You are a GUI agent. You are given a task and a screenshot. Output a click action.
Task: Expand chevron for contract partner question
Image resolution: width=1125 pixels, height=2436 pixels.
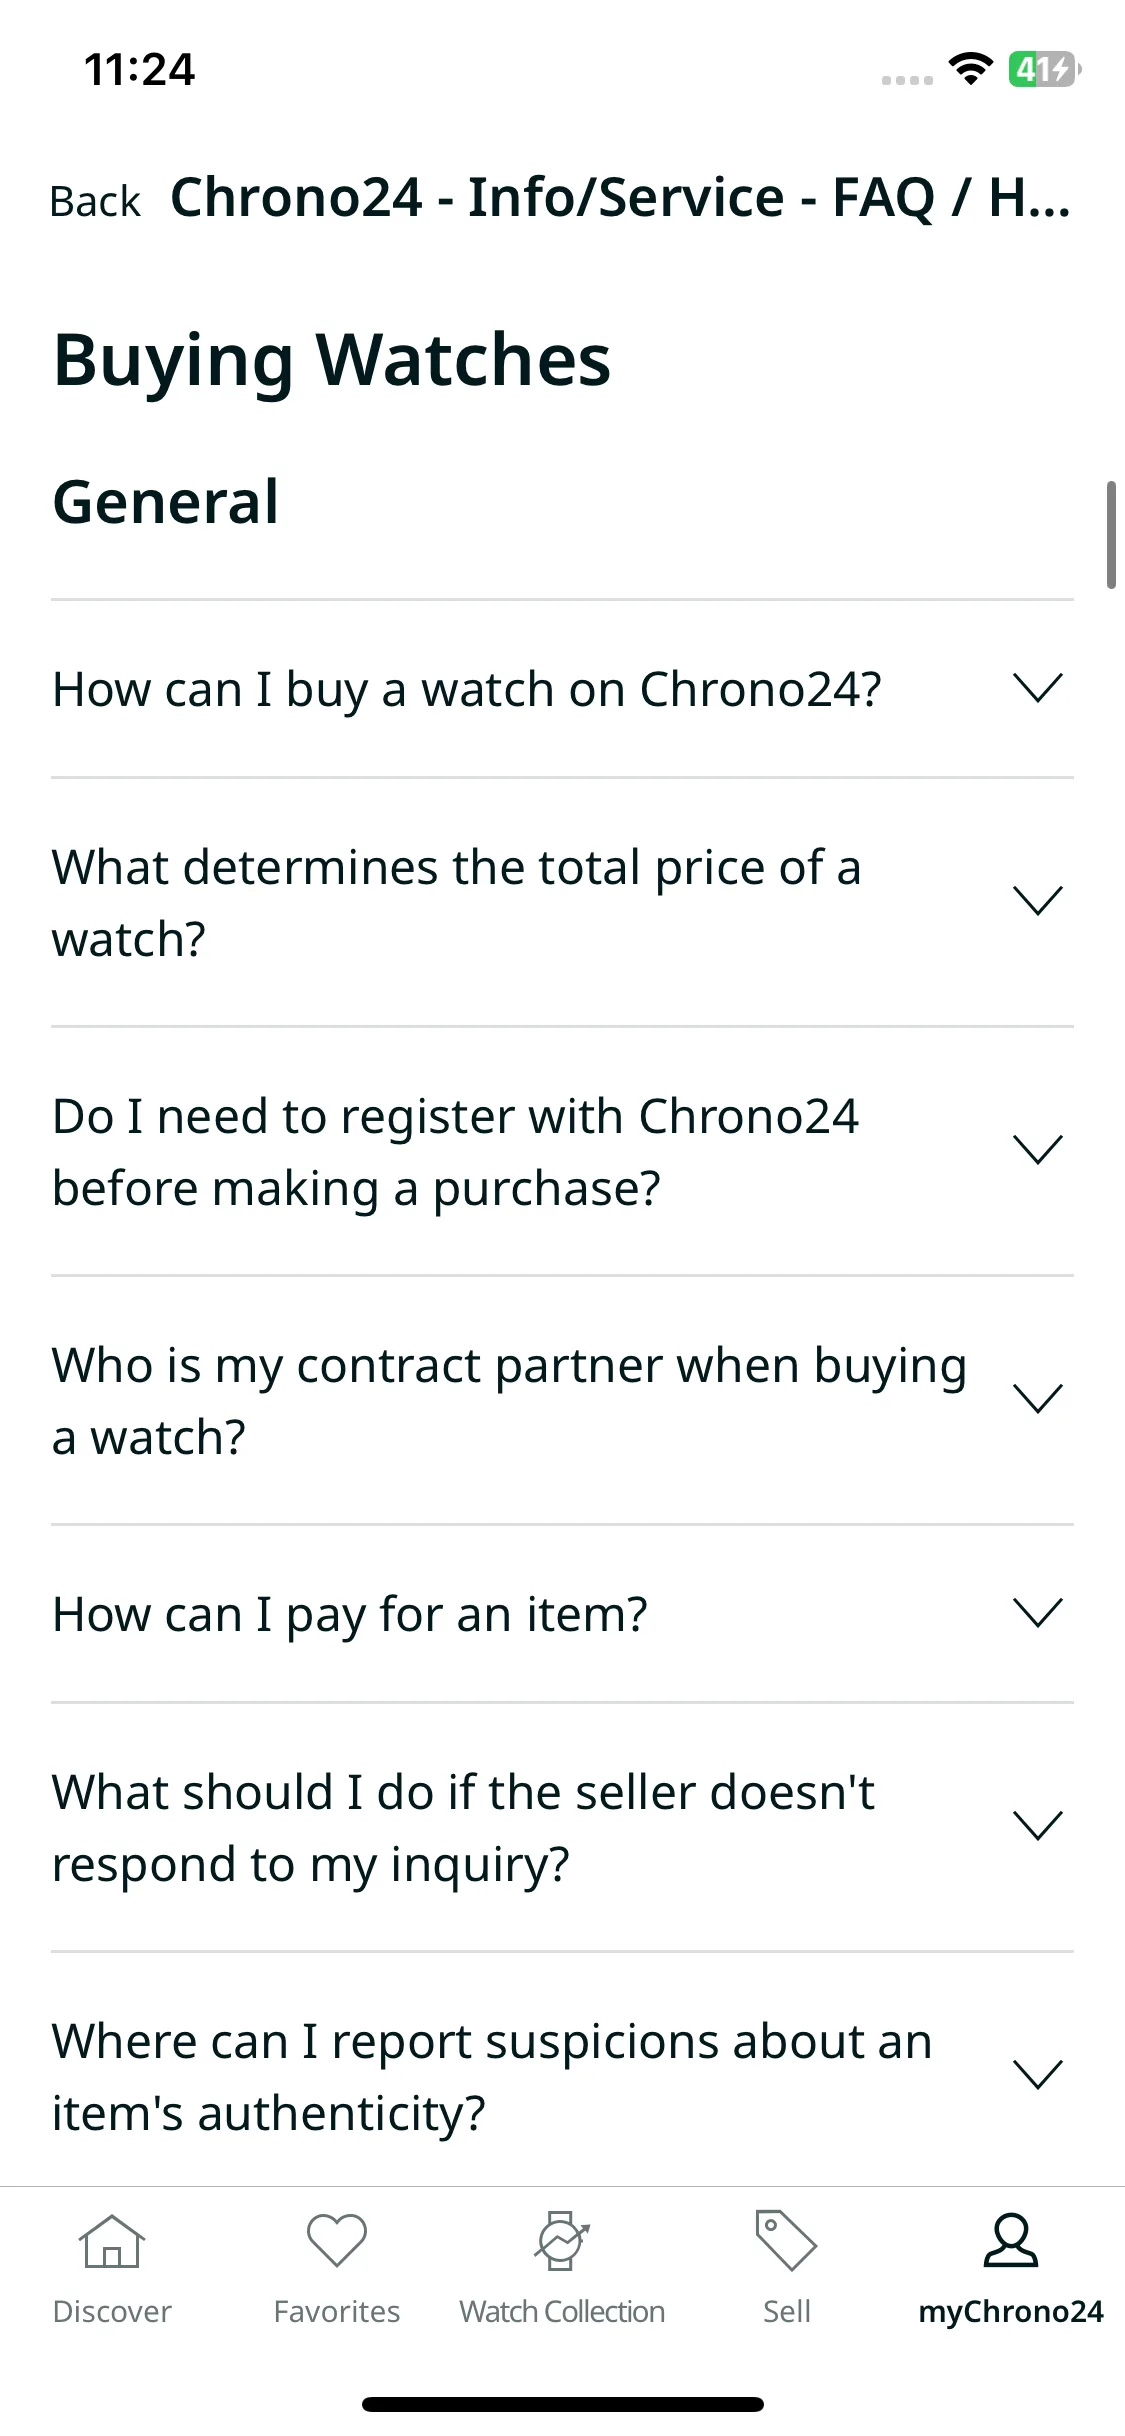[1037, 1399]
